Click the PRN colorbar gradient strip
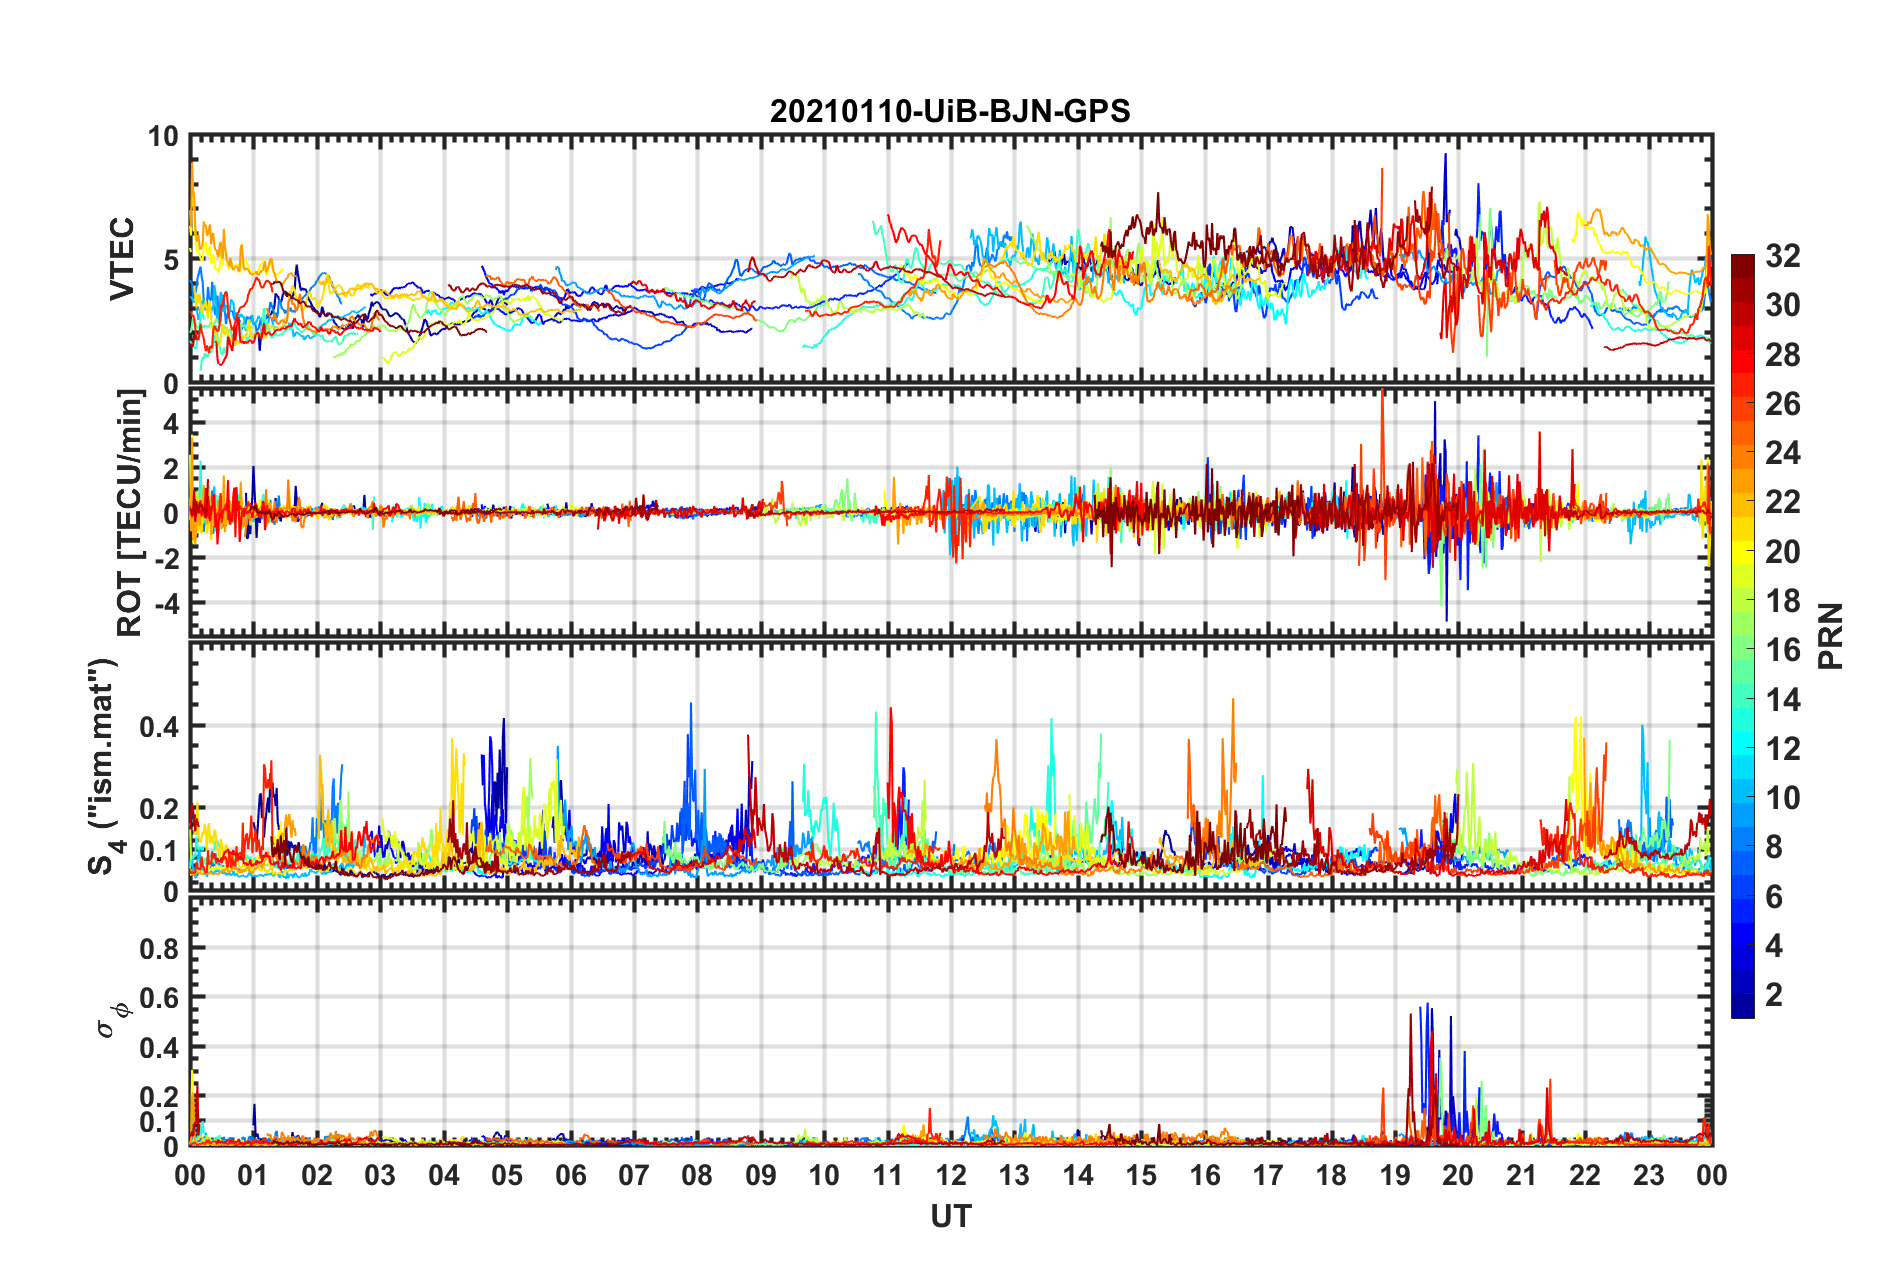The image size is (1902, 1272). [1742, 636]
